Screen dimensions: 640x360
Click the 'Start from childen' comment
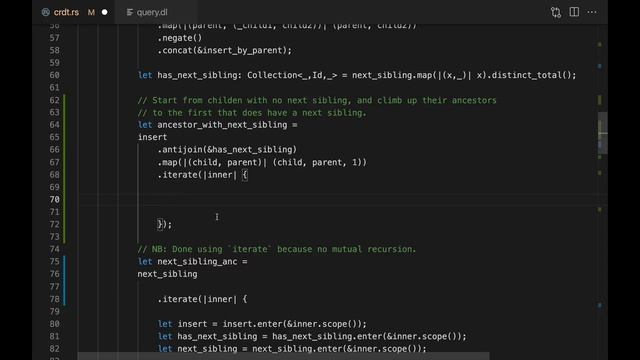pyautogui.click(x=317, y=100)
